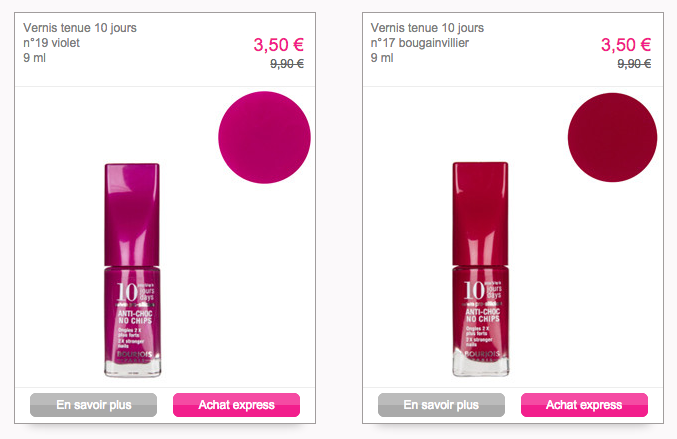Click the Bourjois logo on the red bottle
Viewport: 677px width, 439px height.
482,355
